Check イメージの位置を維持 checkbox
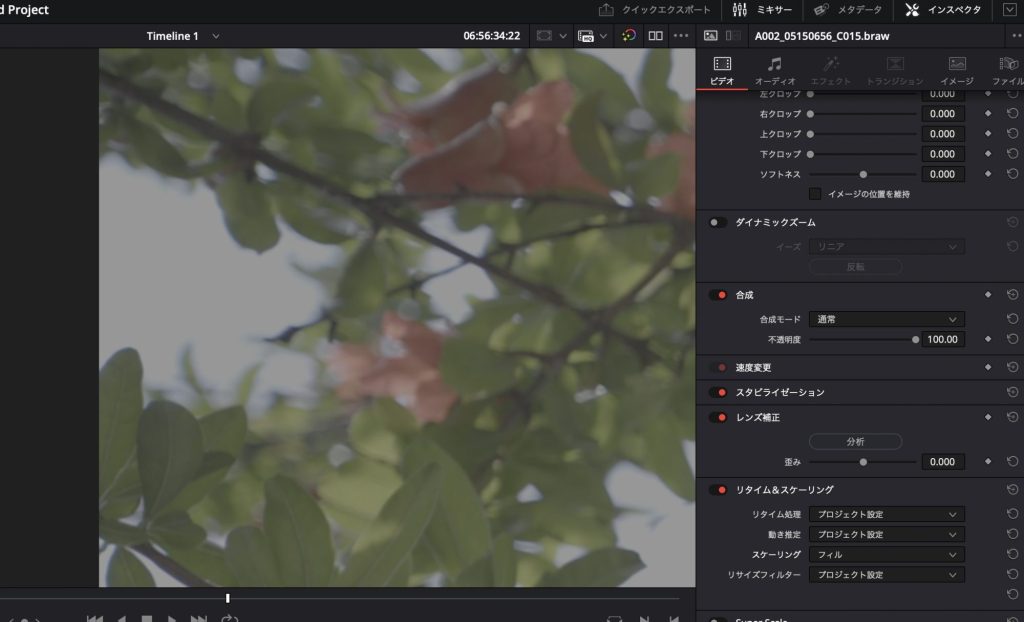This screenshot has width=1024, height=622. click(x=814, y=194)
